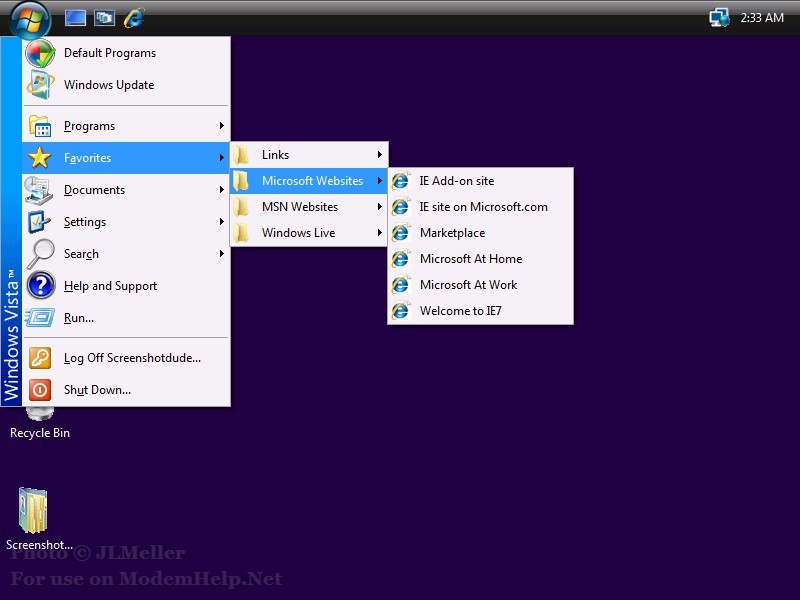Expand the Links folder arrow
Screen dimensions: 800x600
[380, 155]
